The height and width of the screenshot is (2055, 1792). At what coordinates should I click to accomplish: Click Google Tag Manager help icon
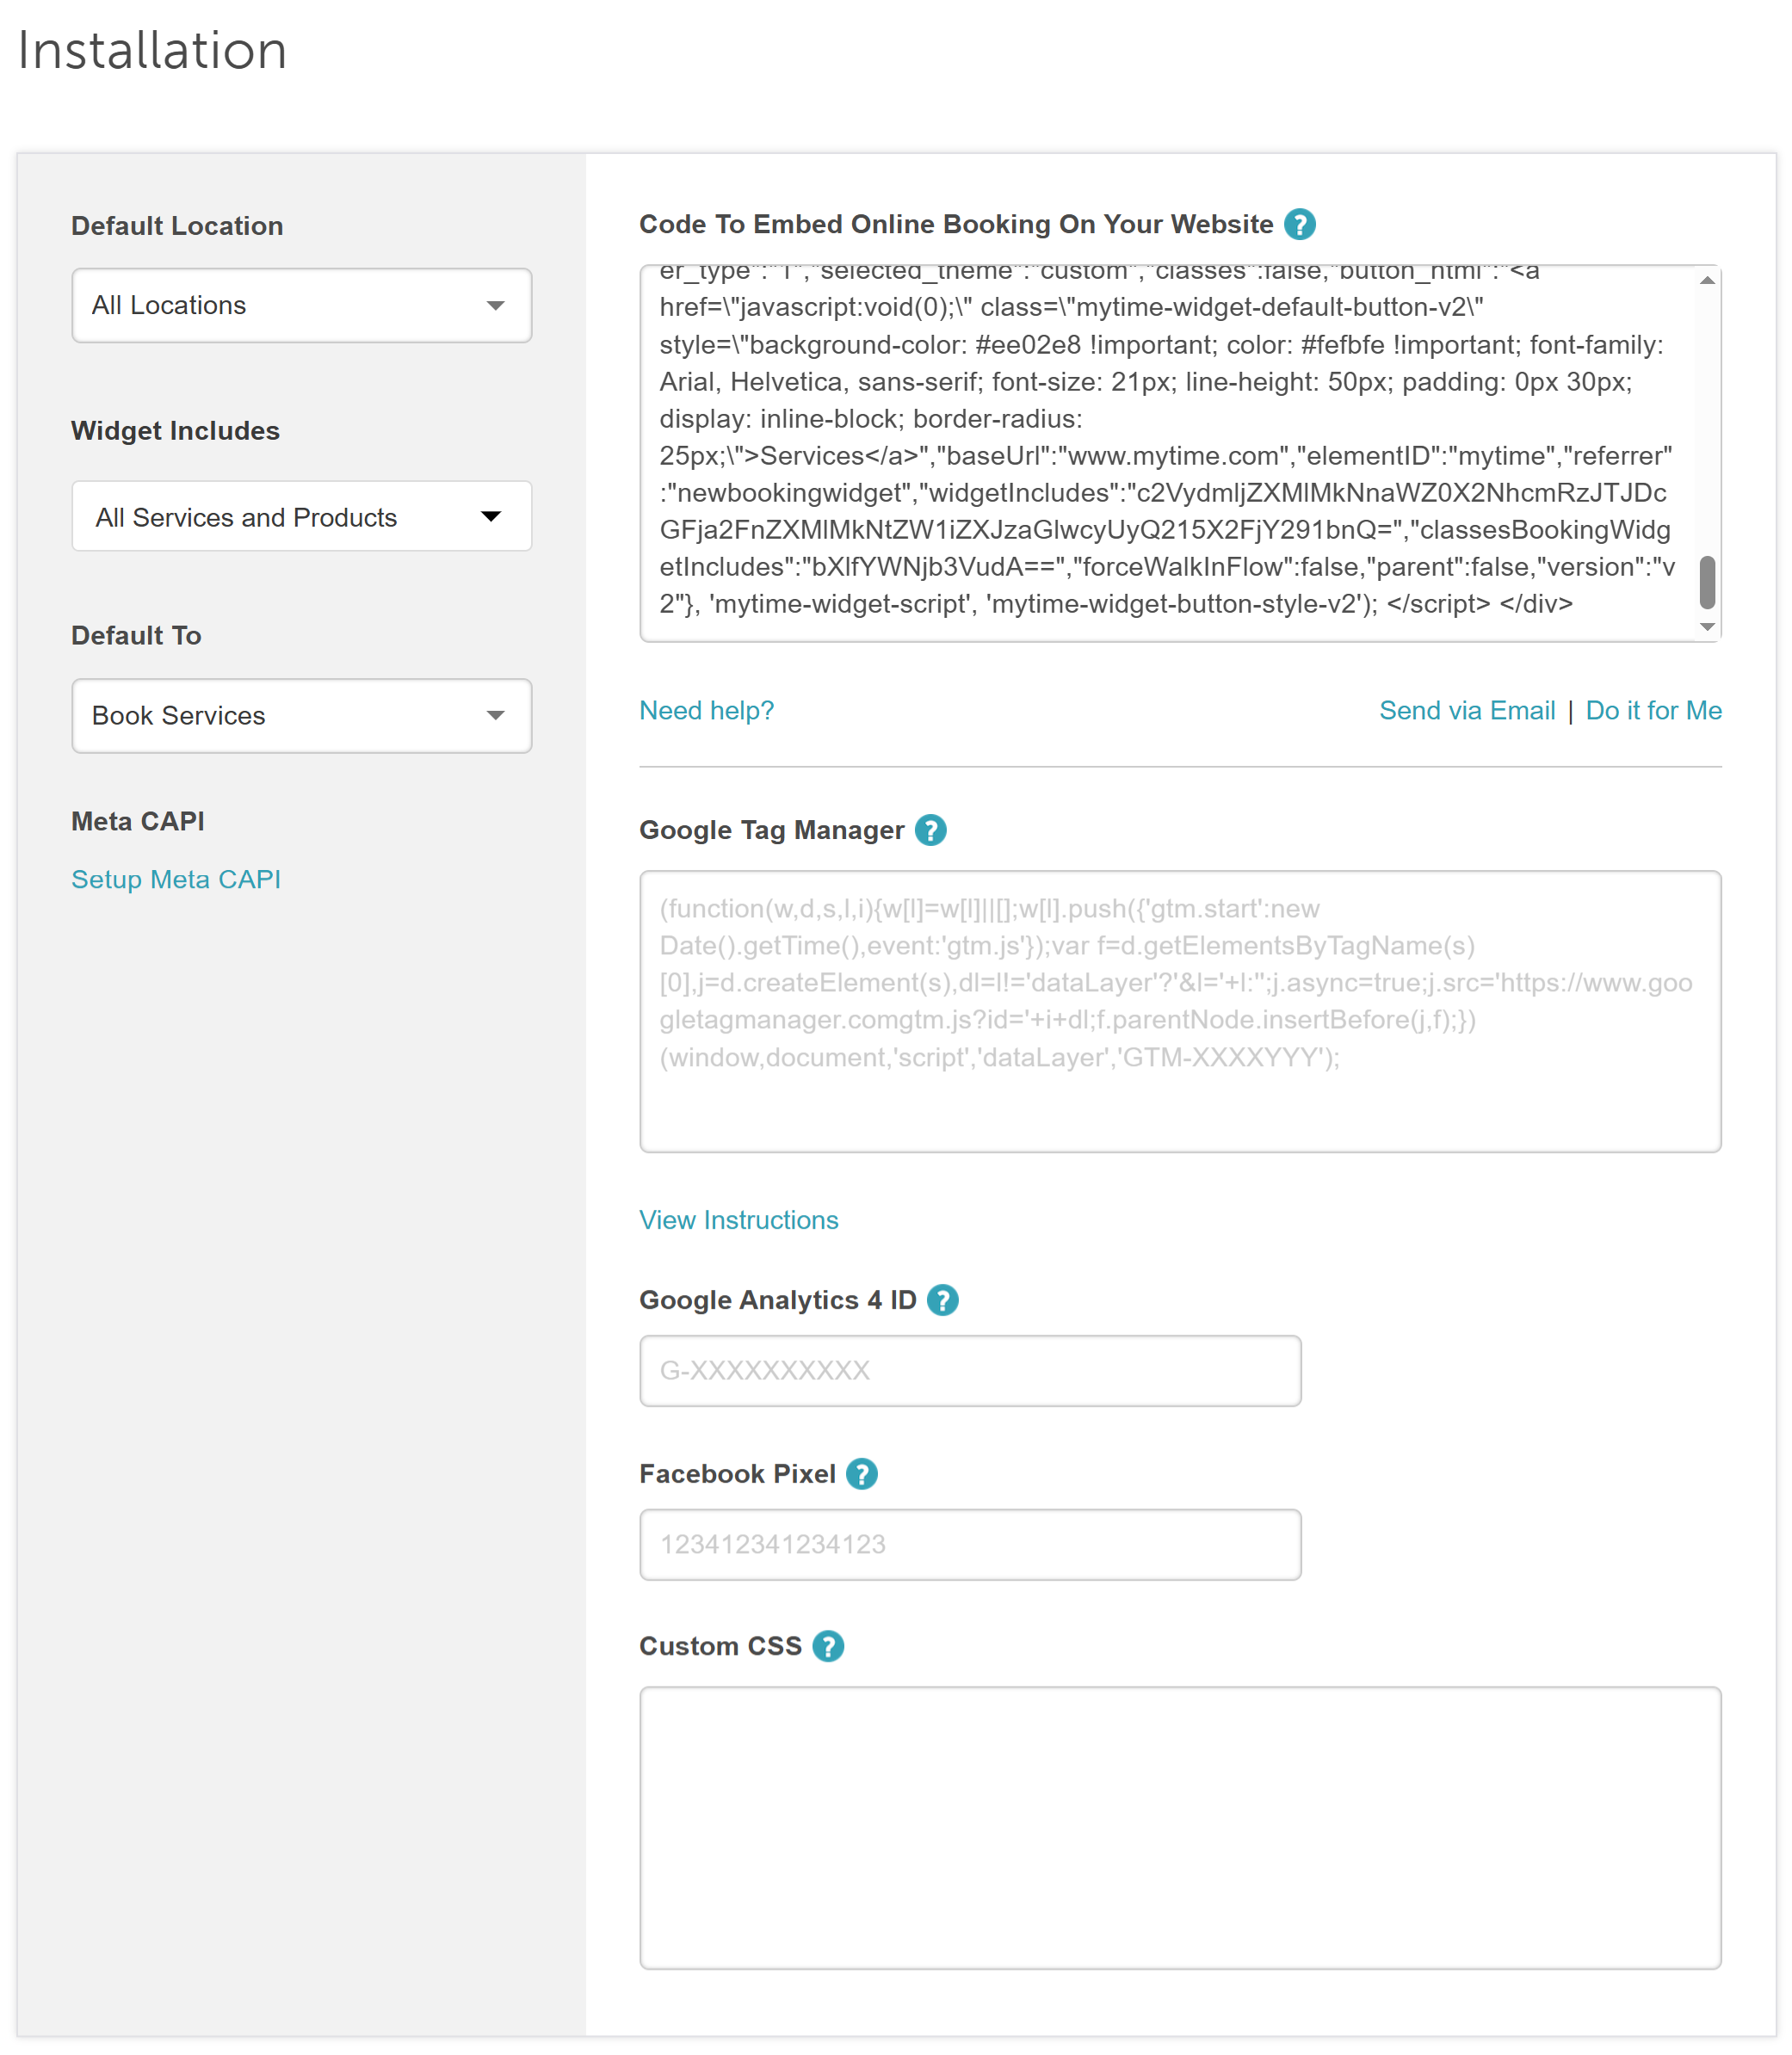click(x=930, y=830)
